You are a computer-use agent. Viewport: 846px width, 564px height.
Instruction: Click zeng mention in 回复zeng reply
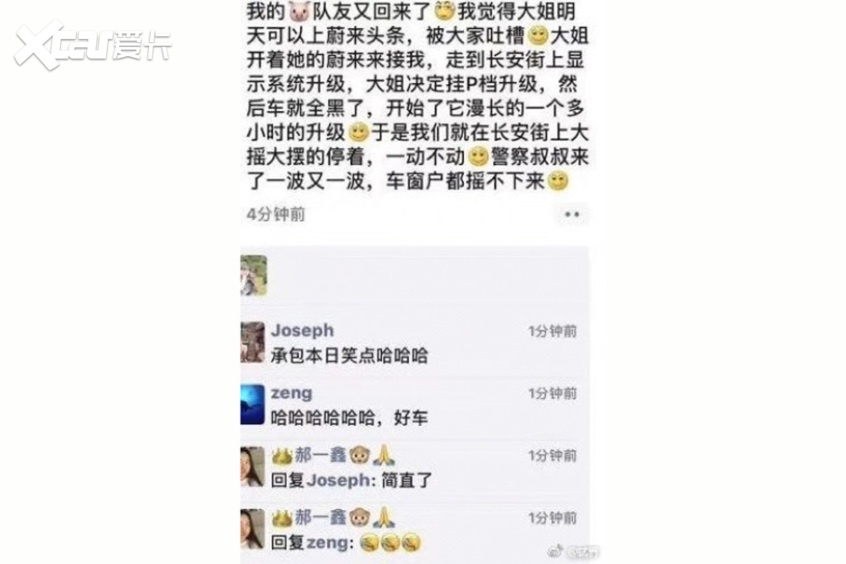click(x=330, y=542)
